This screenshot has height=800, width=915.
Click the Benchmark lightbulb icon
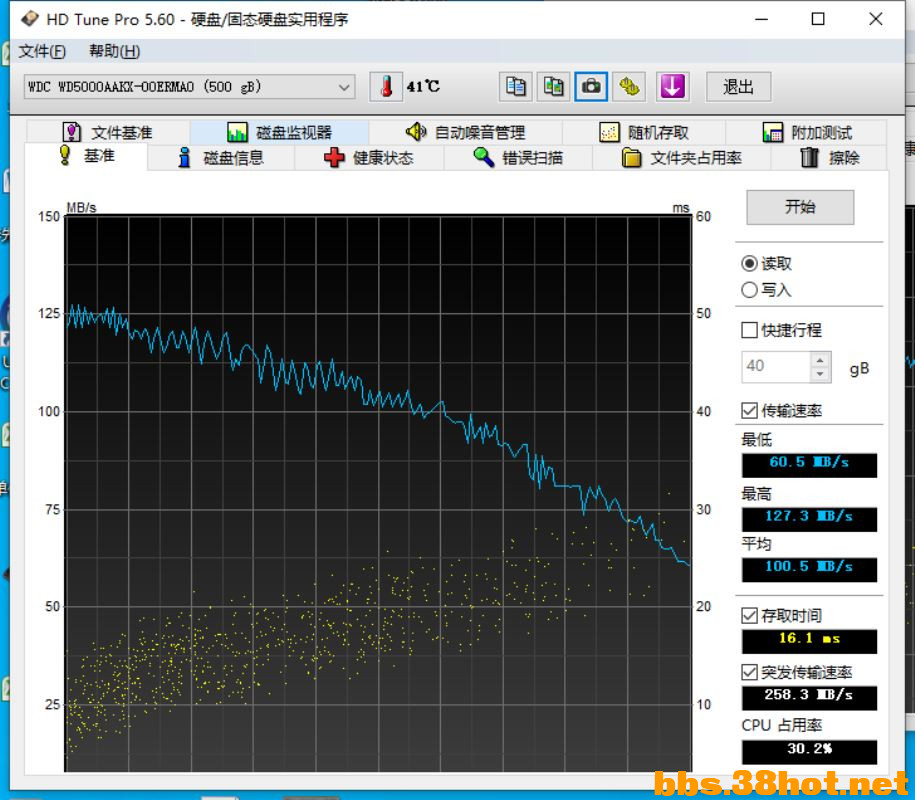pos(65,155)
